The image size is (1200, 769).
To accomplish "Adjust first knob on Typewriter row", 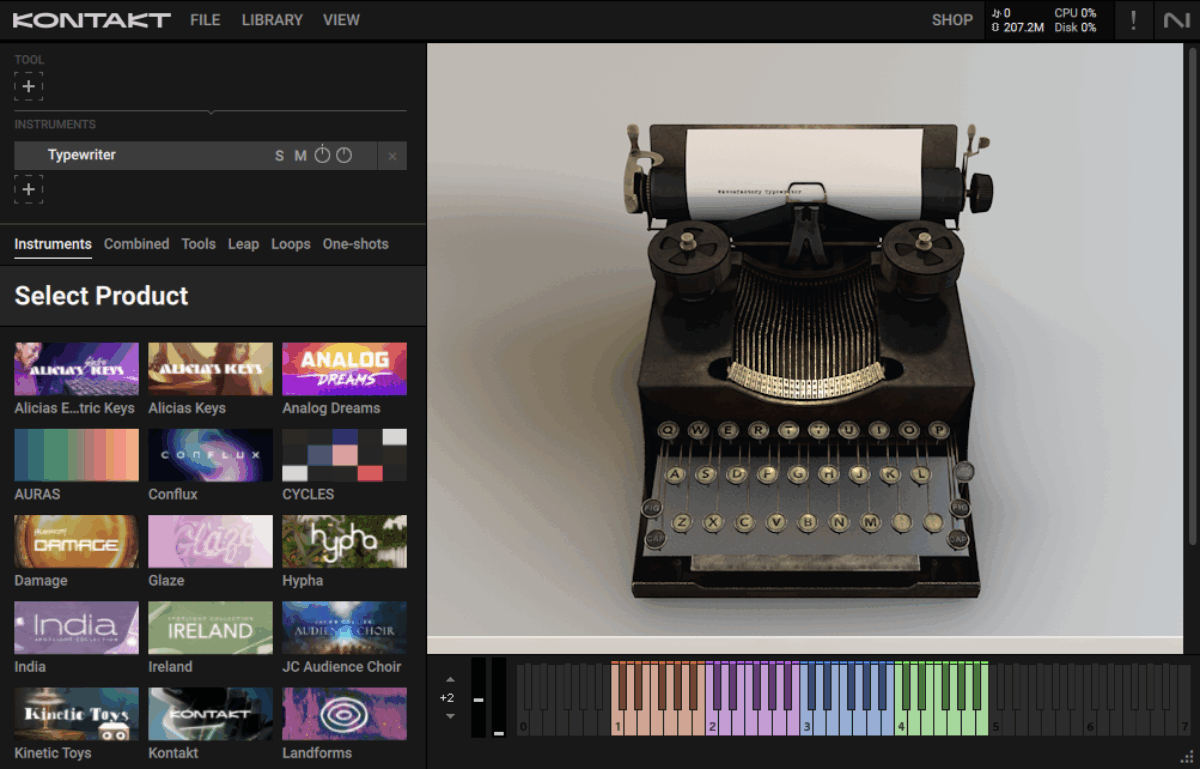I will tap(322, 155).
